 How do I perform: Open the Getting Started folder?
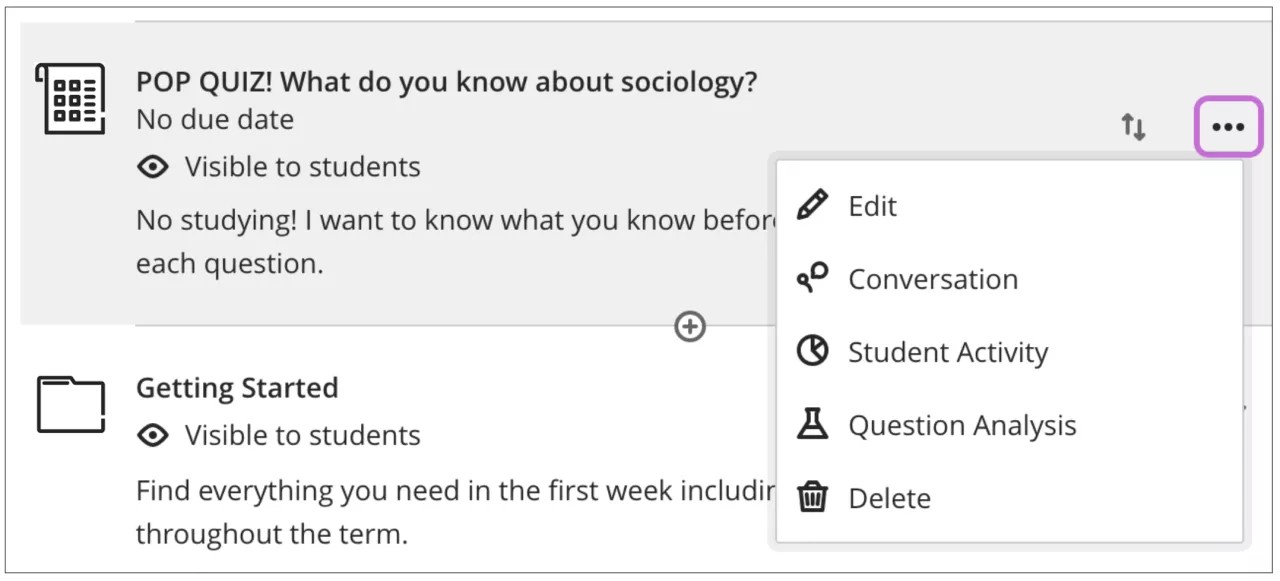point(236,387)
